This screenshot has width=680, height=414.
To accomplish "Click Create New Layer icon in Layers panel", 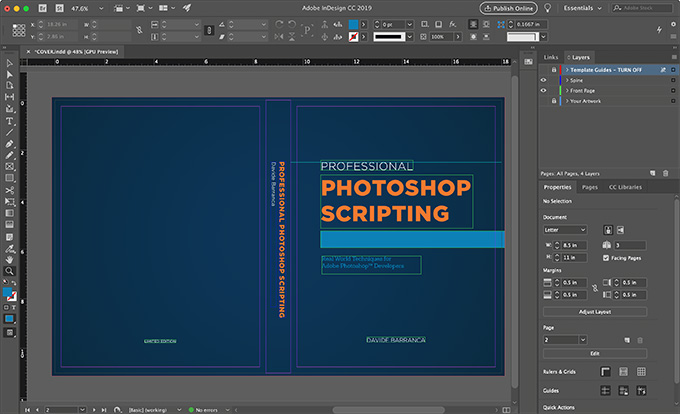I will pyautogui.click(x=653, y=173).
